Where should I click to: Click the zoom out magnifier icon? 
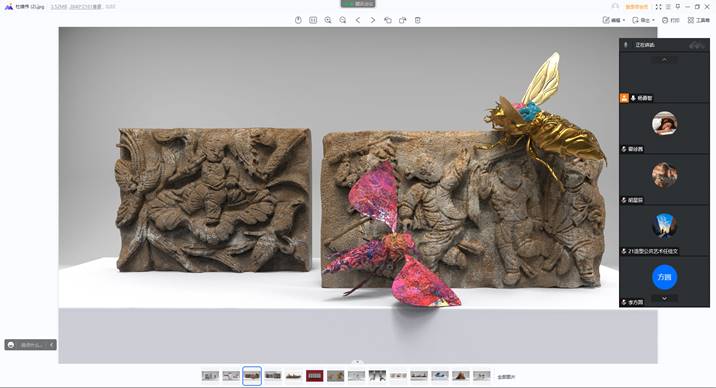pos(343,20)
